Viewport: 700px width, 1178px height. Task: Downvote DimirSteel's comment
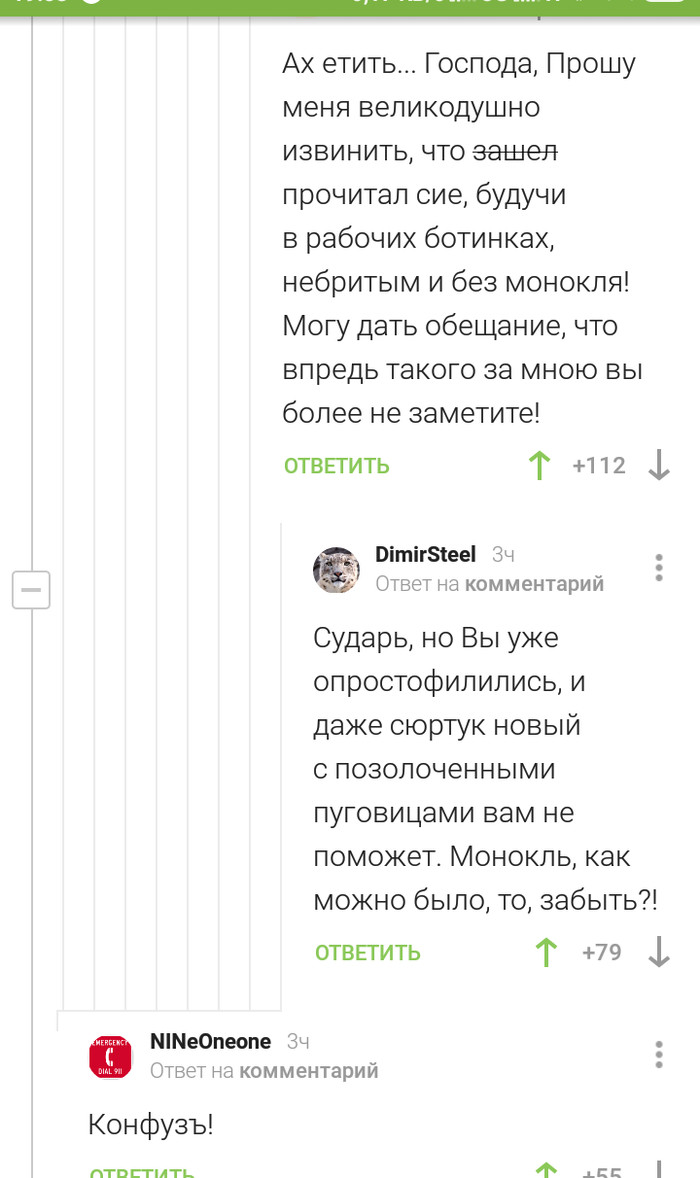[659, 952]
